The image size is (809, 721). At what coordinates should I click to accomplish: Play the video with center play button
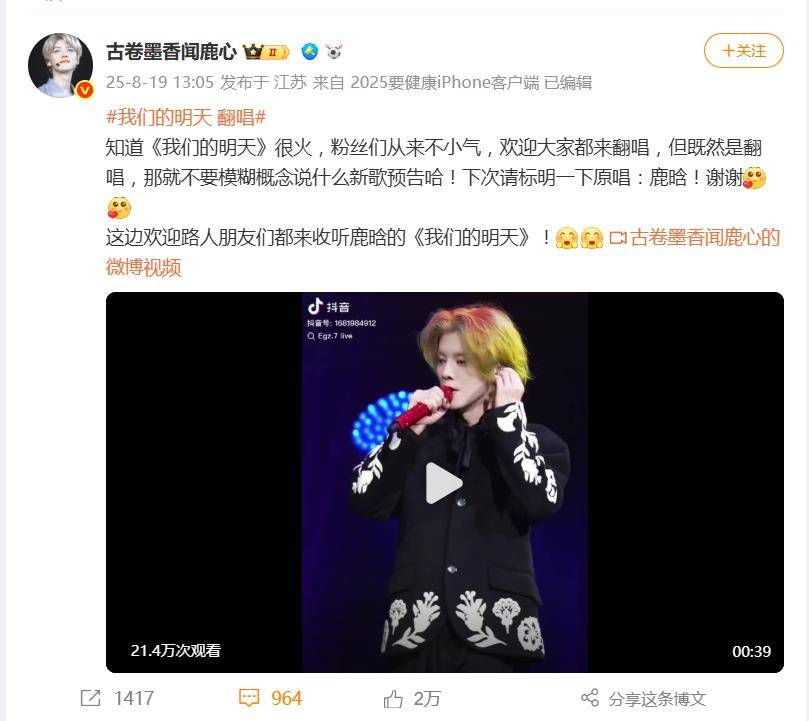coord(443,483)
